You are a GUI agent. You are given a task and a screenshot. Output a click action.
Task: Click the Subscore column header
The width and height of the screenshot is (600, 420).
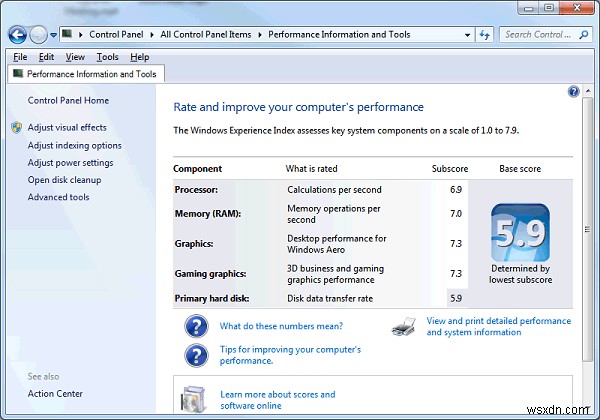coord(450,169)
